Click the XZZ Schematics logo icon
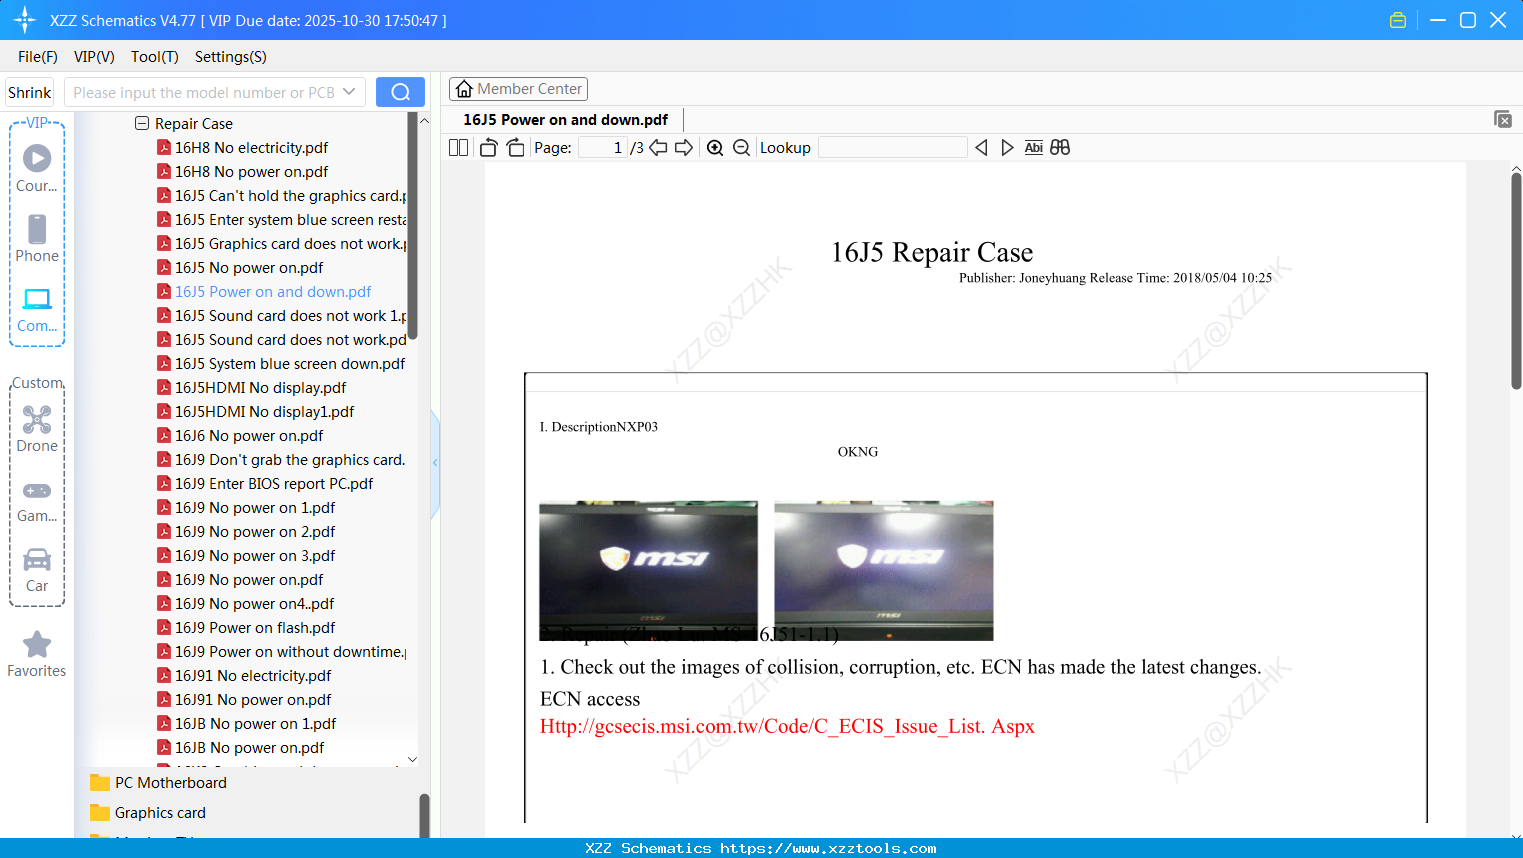 click(24, 20)
